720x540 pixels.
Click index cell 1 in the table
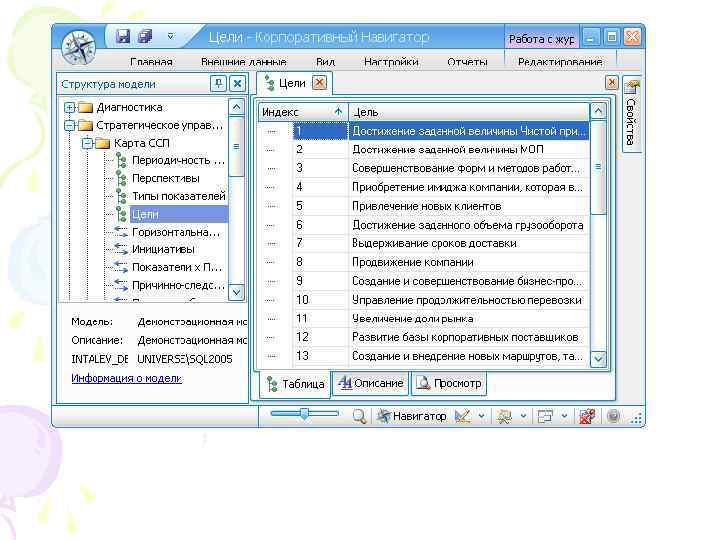point(320,131)
